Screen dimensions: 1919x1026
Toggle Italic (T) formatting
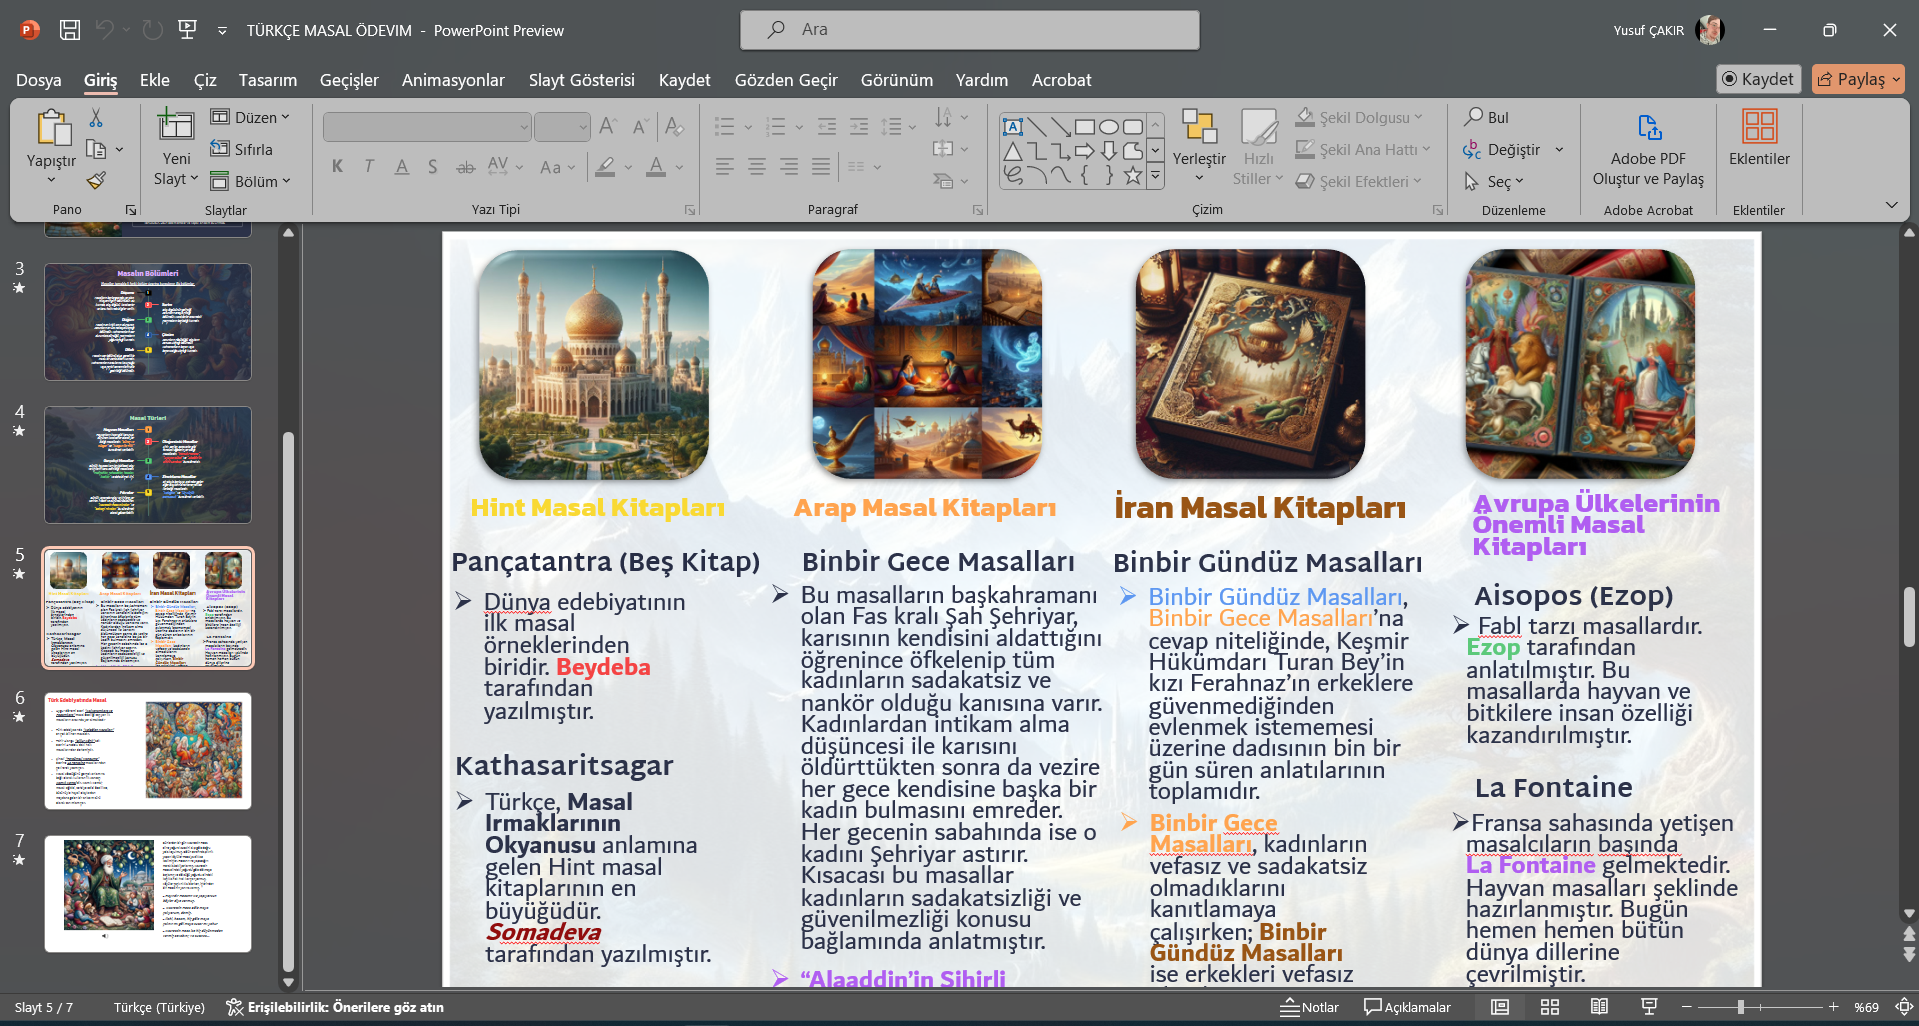tap(369, 166)
